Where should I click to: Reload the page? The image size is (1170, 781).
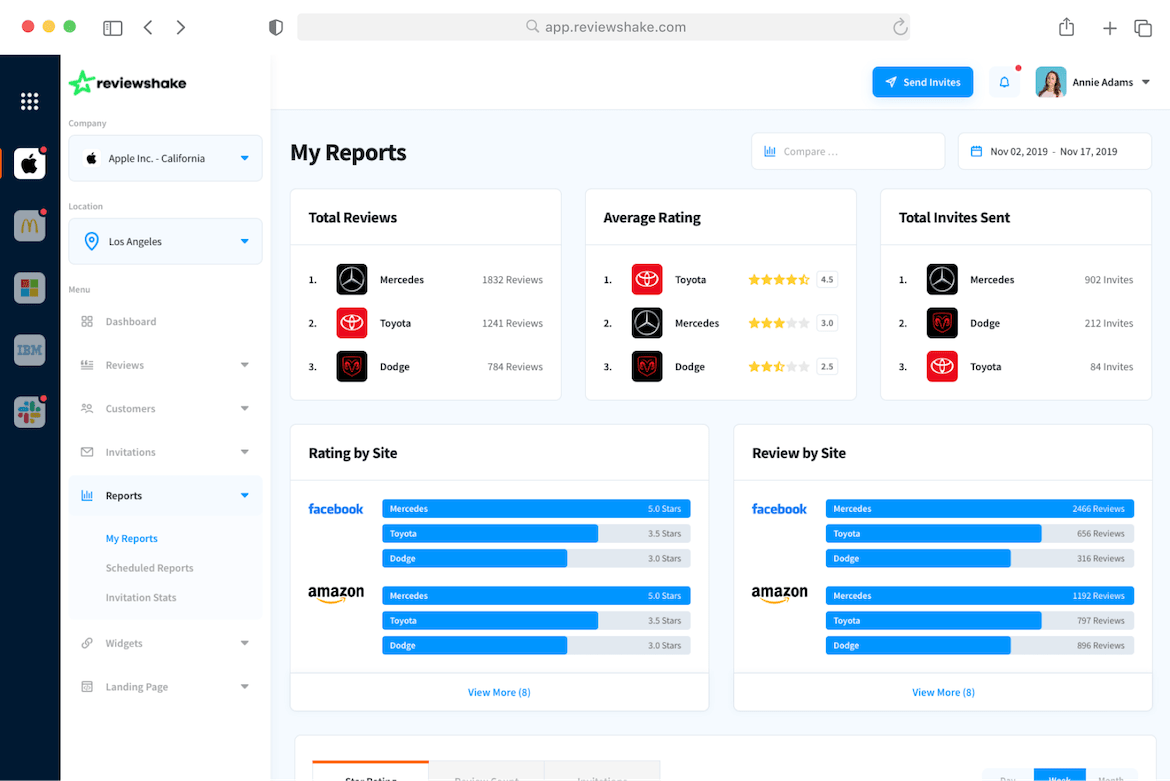900,27
